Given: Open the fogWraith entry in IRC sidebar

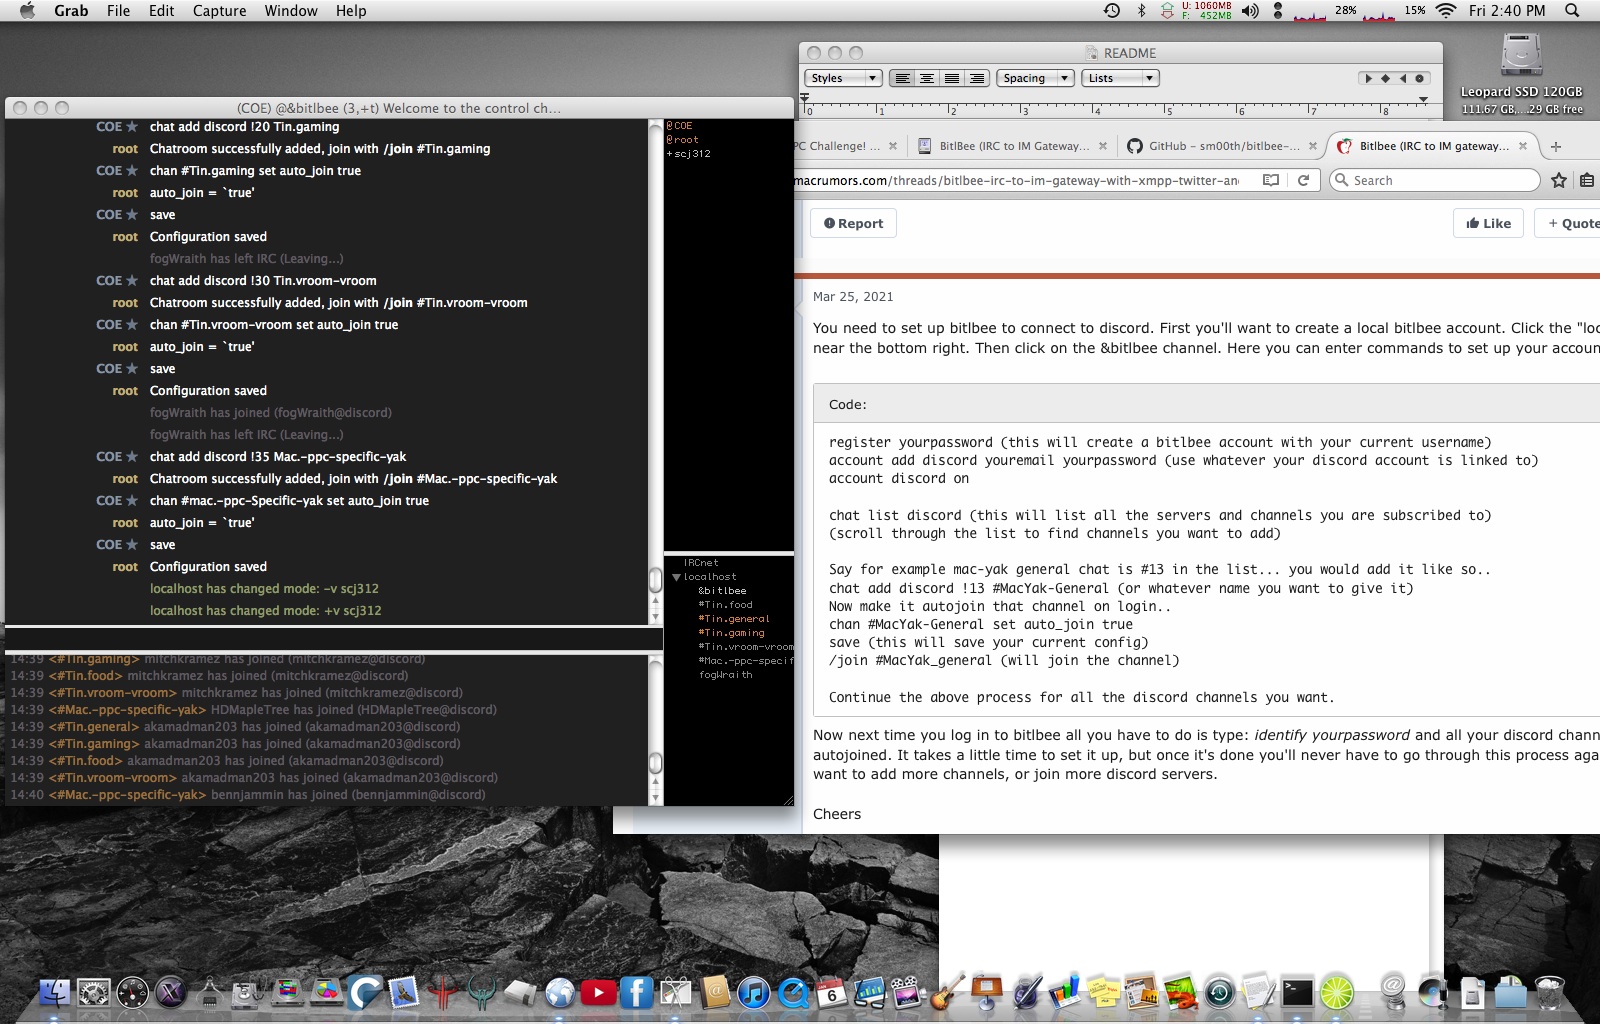Looking at the screenshot, I should [725, 675].
